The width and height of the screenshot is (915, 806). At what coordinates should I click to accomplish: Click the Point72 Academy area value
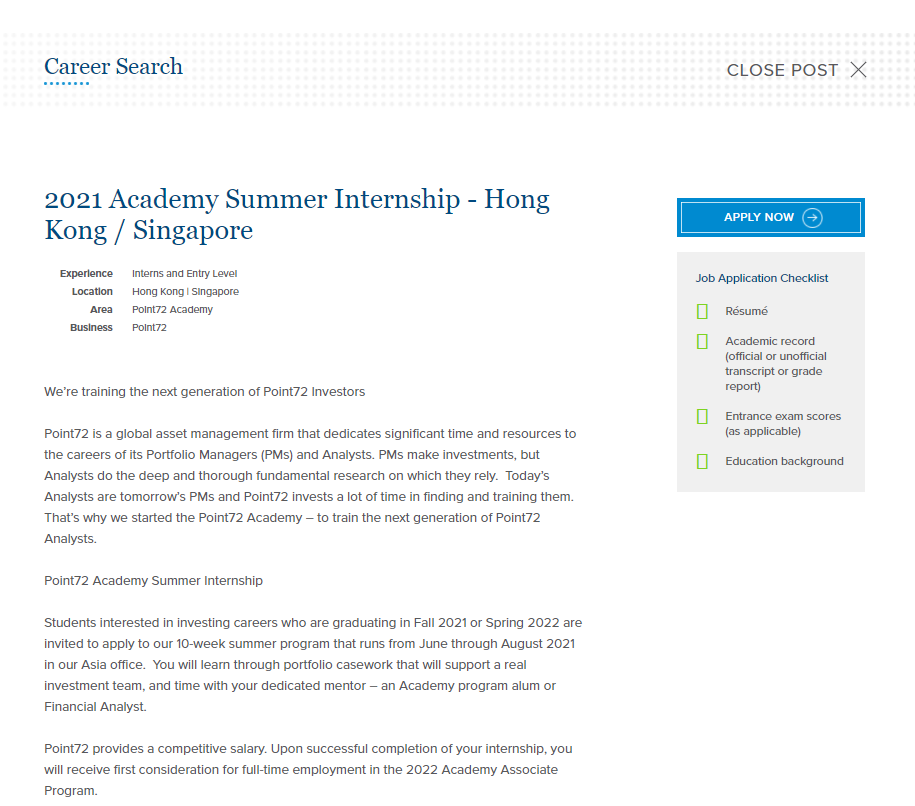point(172,310)
